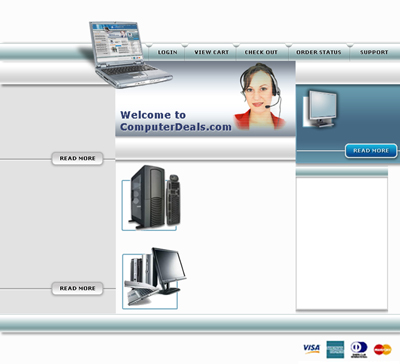
Task: Open the desktop bundle with monitor image
Action: 153,278
